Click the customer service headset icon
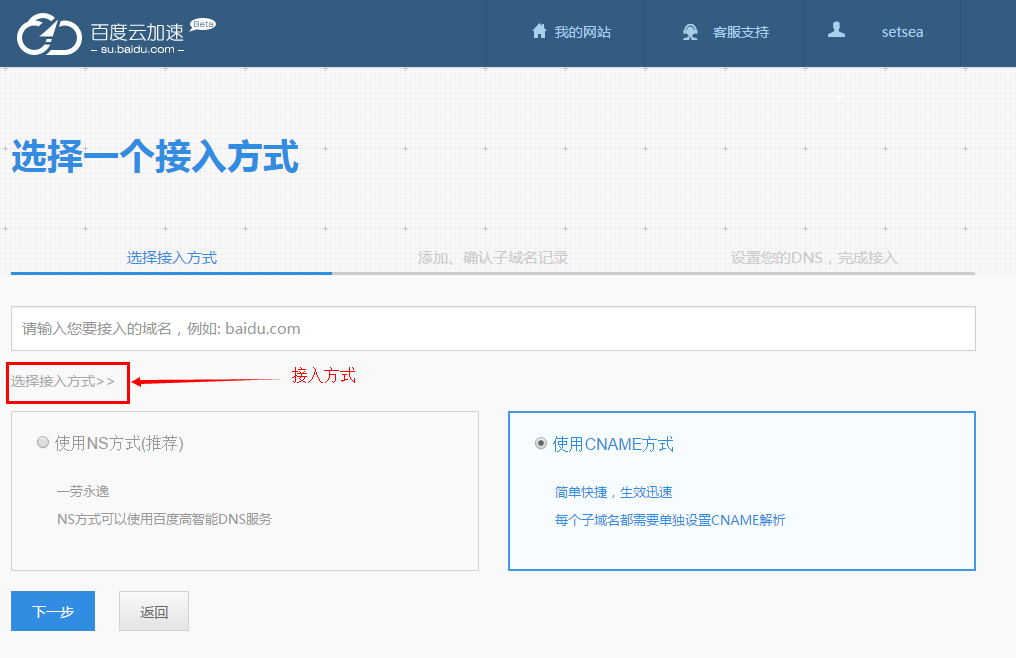Screen dimensions: 1016x658 690,32
